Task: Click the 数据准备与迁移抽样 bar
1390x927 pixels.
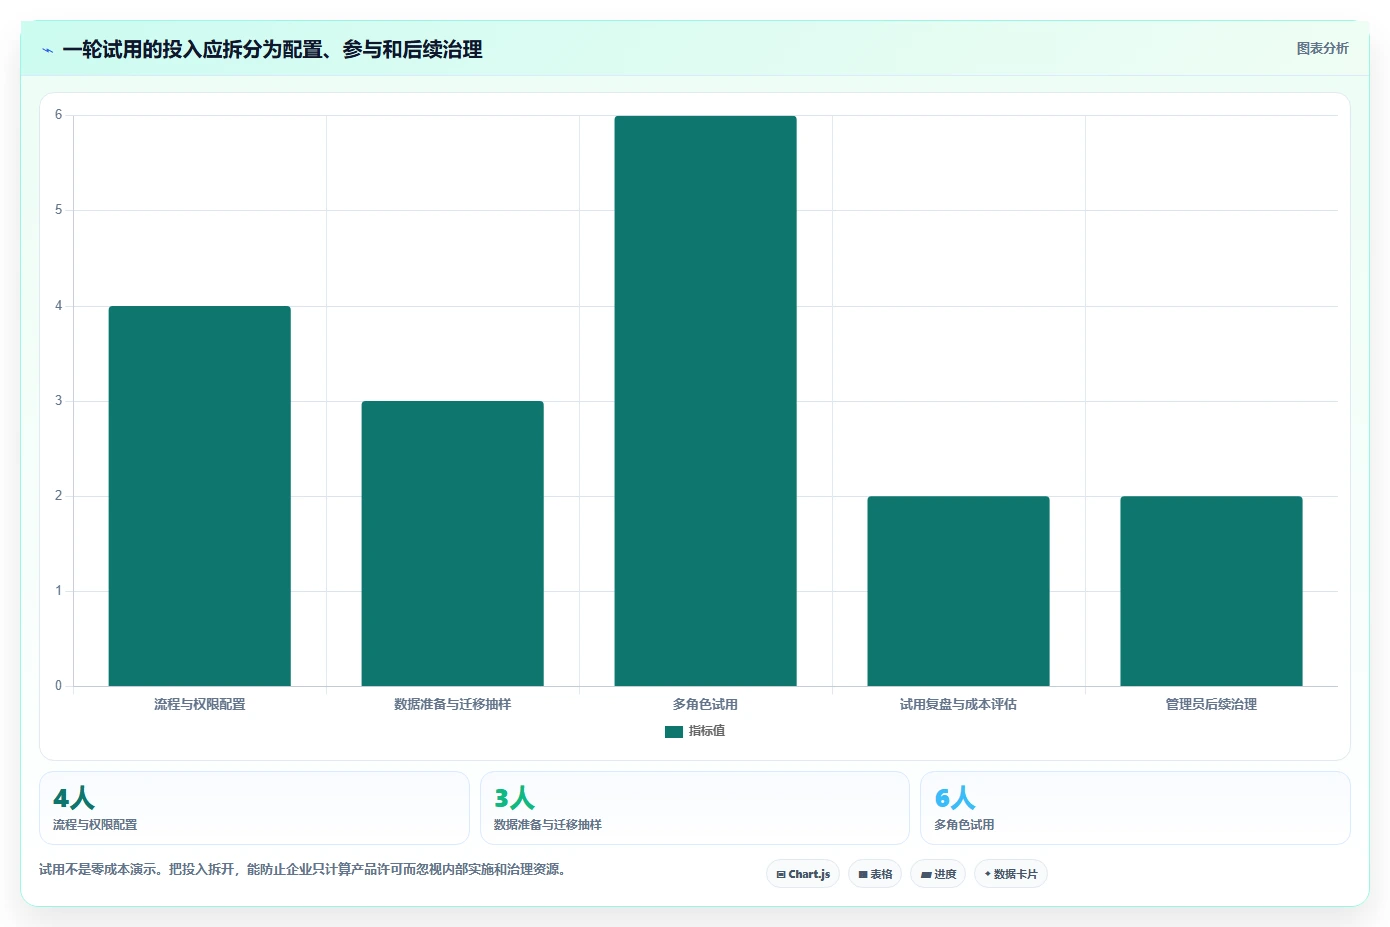Action: (x=453, y=543)
